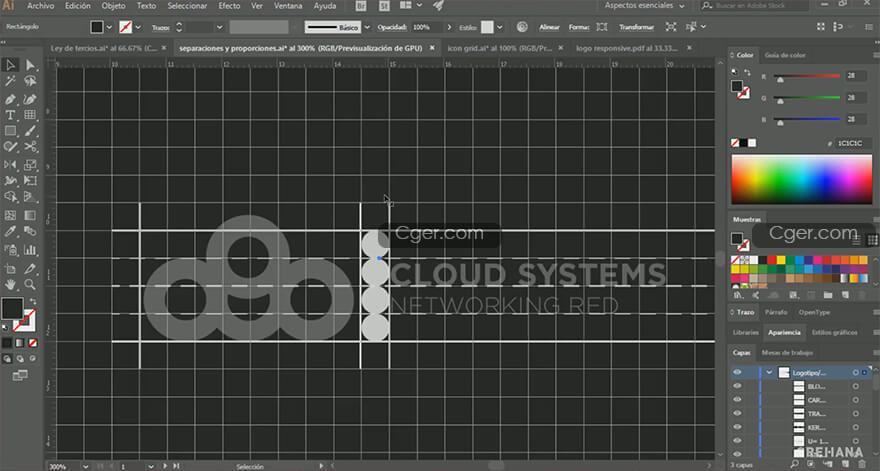Image resolution: width=880 pixels, height=471 pixels.
Task: Select the Eyedropper tool
Action: tap(10, 231)
